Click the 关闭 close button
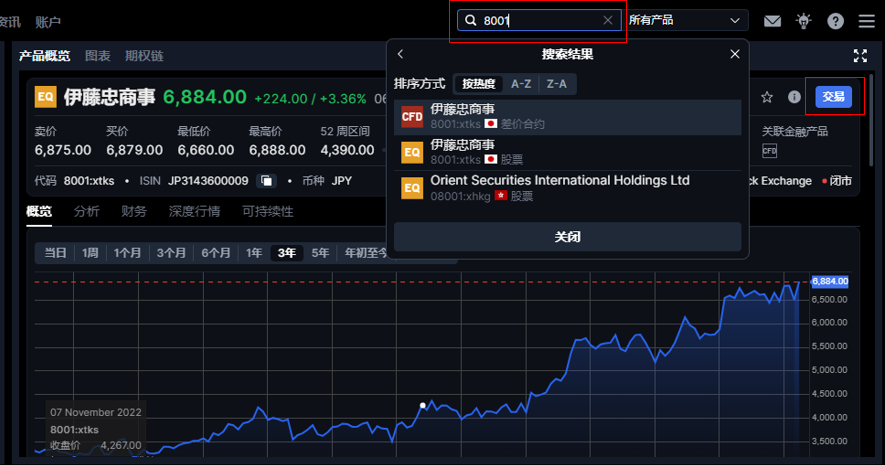 (x=567, y=236)
